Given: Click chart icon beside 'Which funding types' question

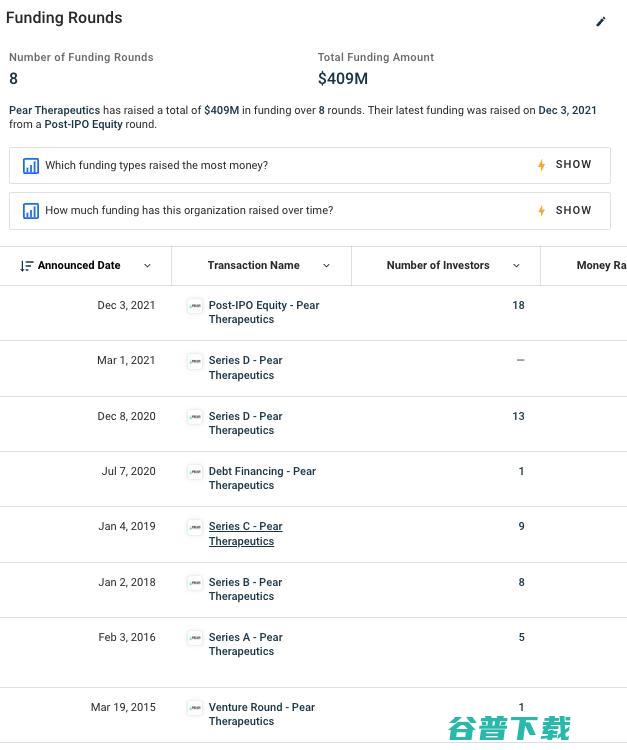Looking at the screenshot, I should [x=31, y=166].
